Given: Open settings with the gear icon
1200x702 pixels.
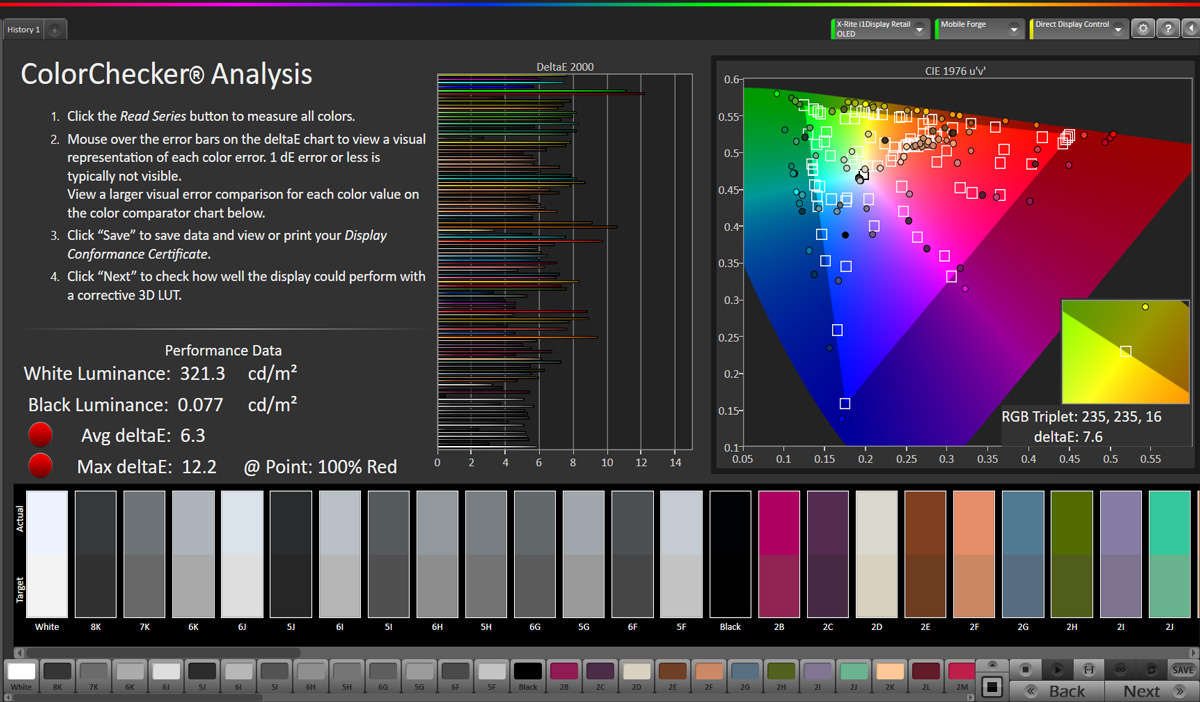Looking at the screenshot, I should coord(1142,29).
